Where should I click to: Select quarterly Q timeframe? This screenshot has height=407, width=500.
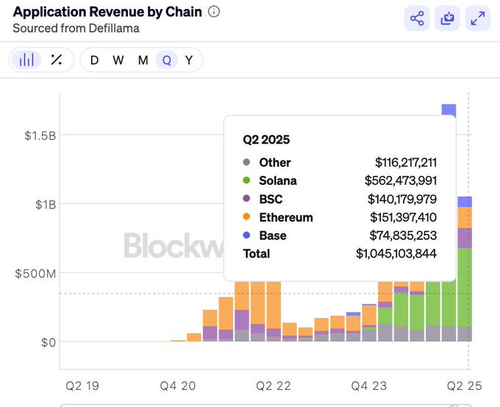click(167, 60)
